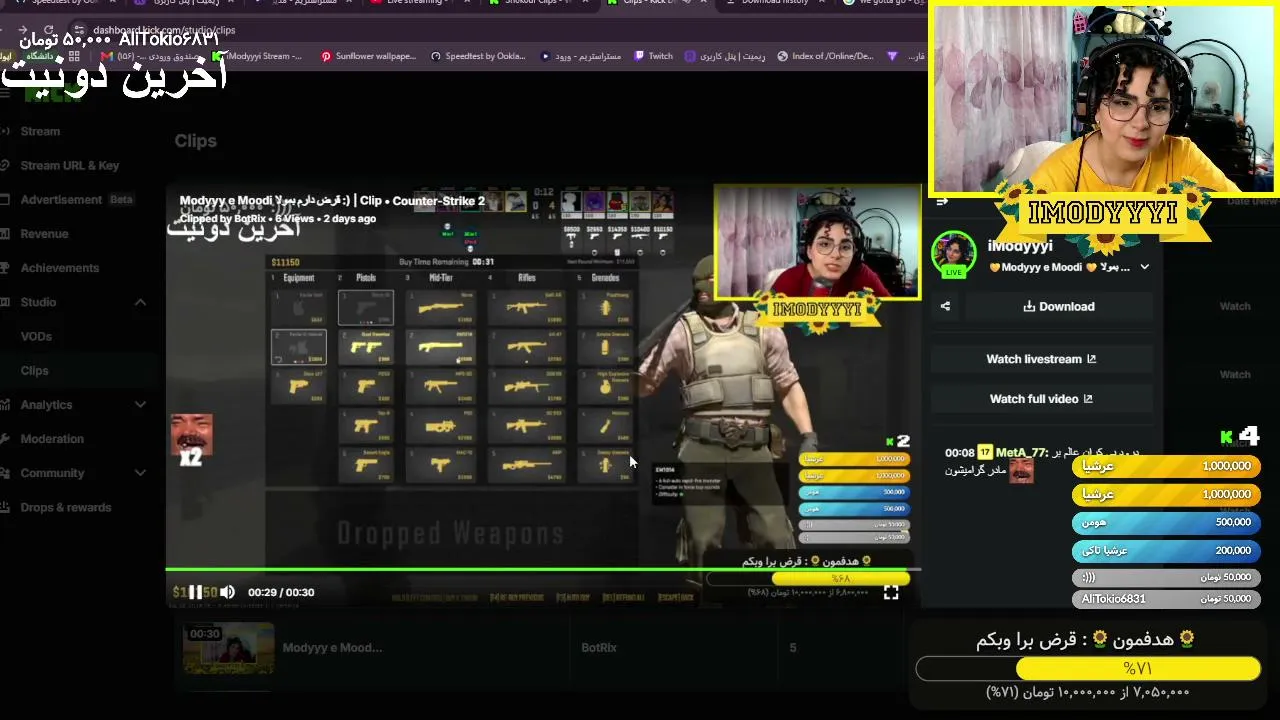Viewport: 1280px width, 720px height.
Task: Open Drops & rewards page
Action: 65,507
